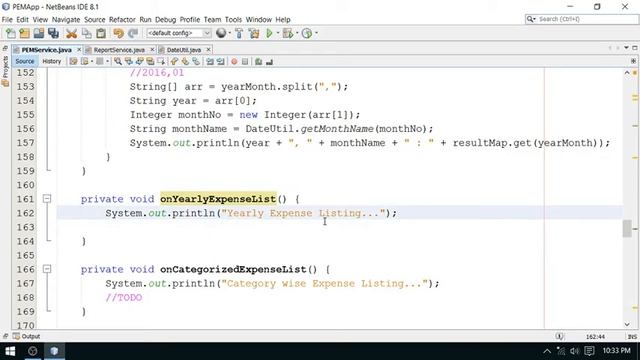The width and height of the screenshot is (640, 360).
Task: Switch editor to Source view
Action: pyautogui.click(x=24, y=61)
